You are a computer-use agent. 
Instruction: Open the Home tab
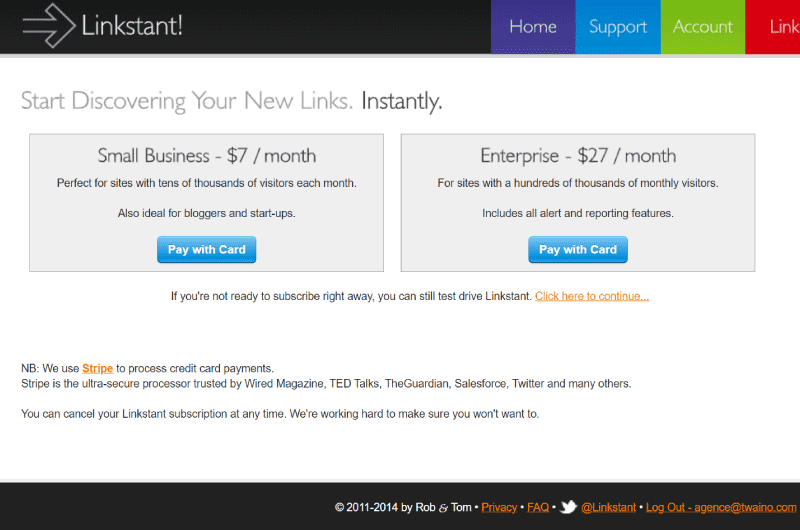(533, 27)
